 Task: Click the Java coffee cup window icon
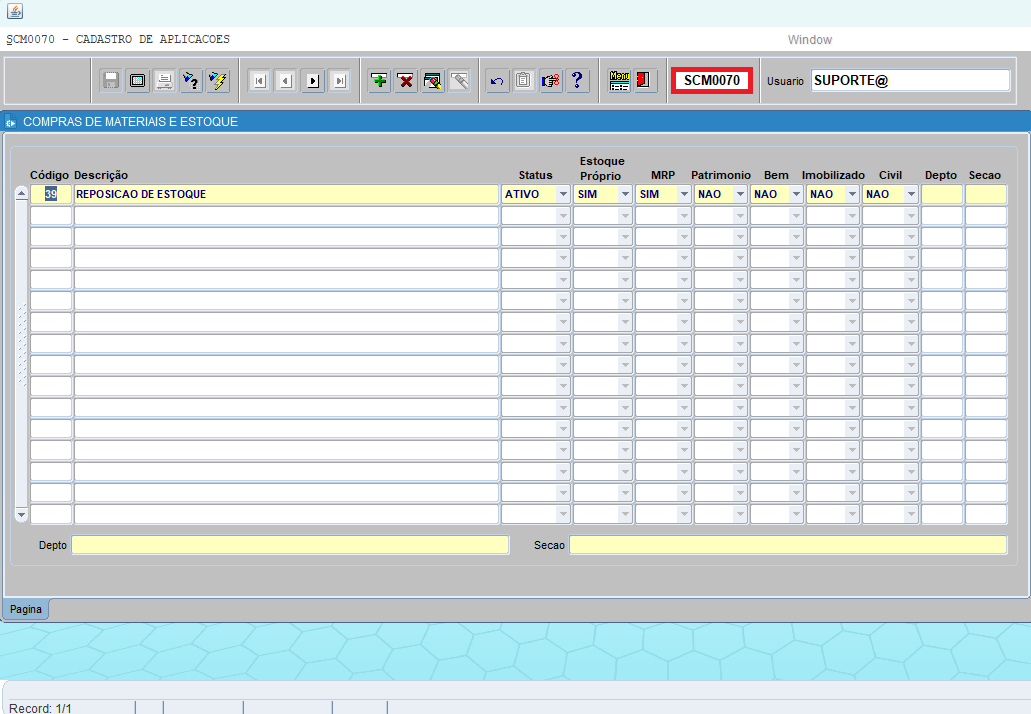(14, 11)
